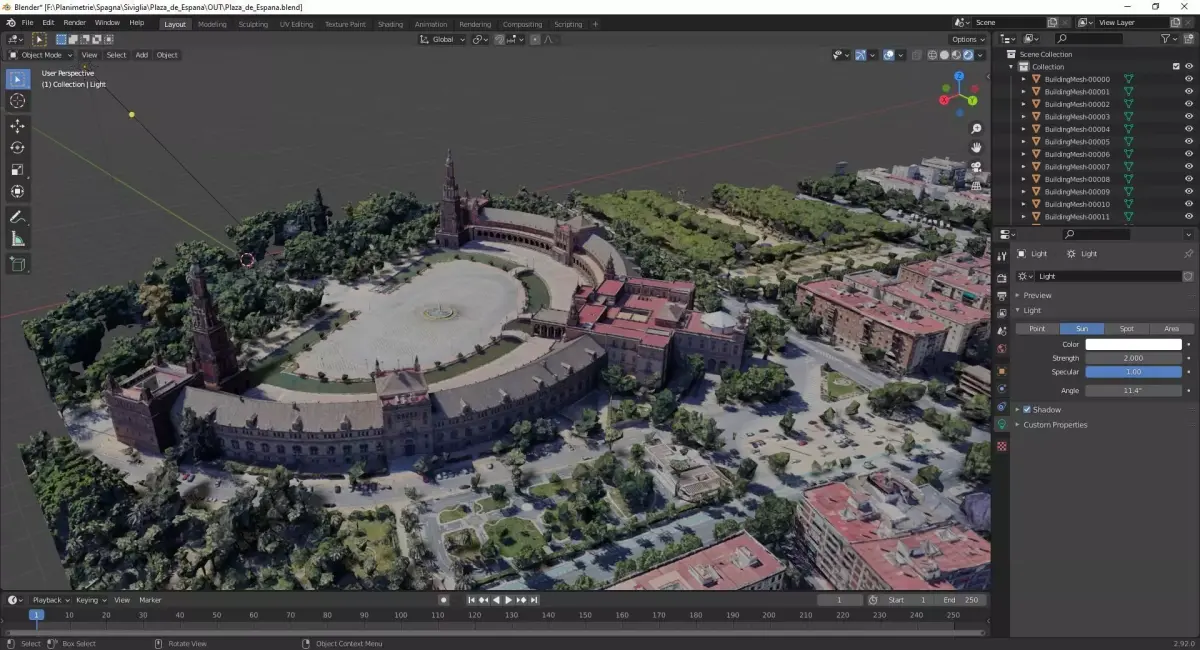This screenshot has height=650, width=1200.
Task: Select the Measure tool
Action: [x=18, y=239]
